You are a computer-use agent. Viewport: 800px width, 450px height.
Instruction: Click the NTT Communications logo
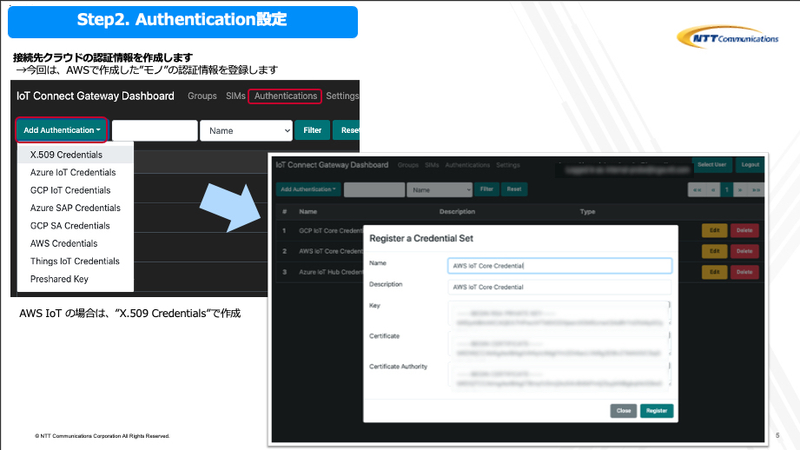coord(728,37)
